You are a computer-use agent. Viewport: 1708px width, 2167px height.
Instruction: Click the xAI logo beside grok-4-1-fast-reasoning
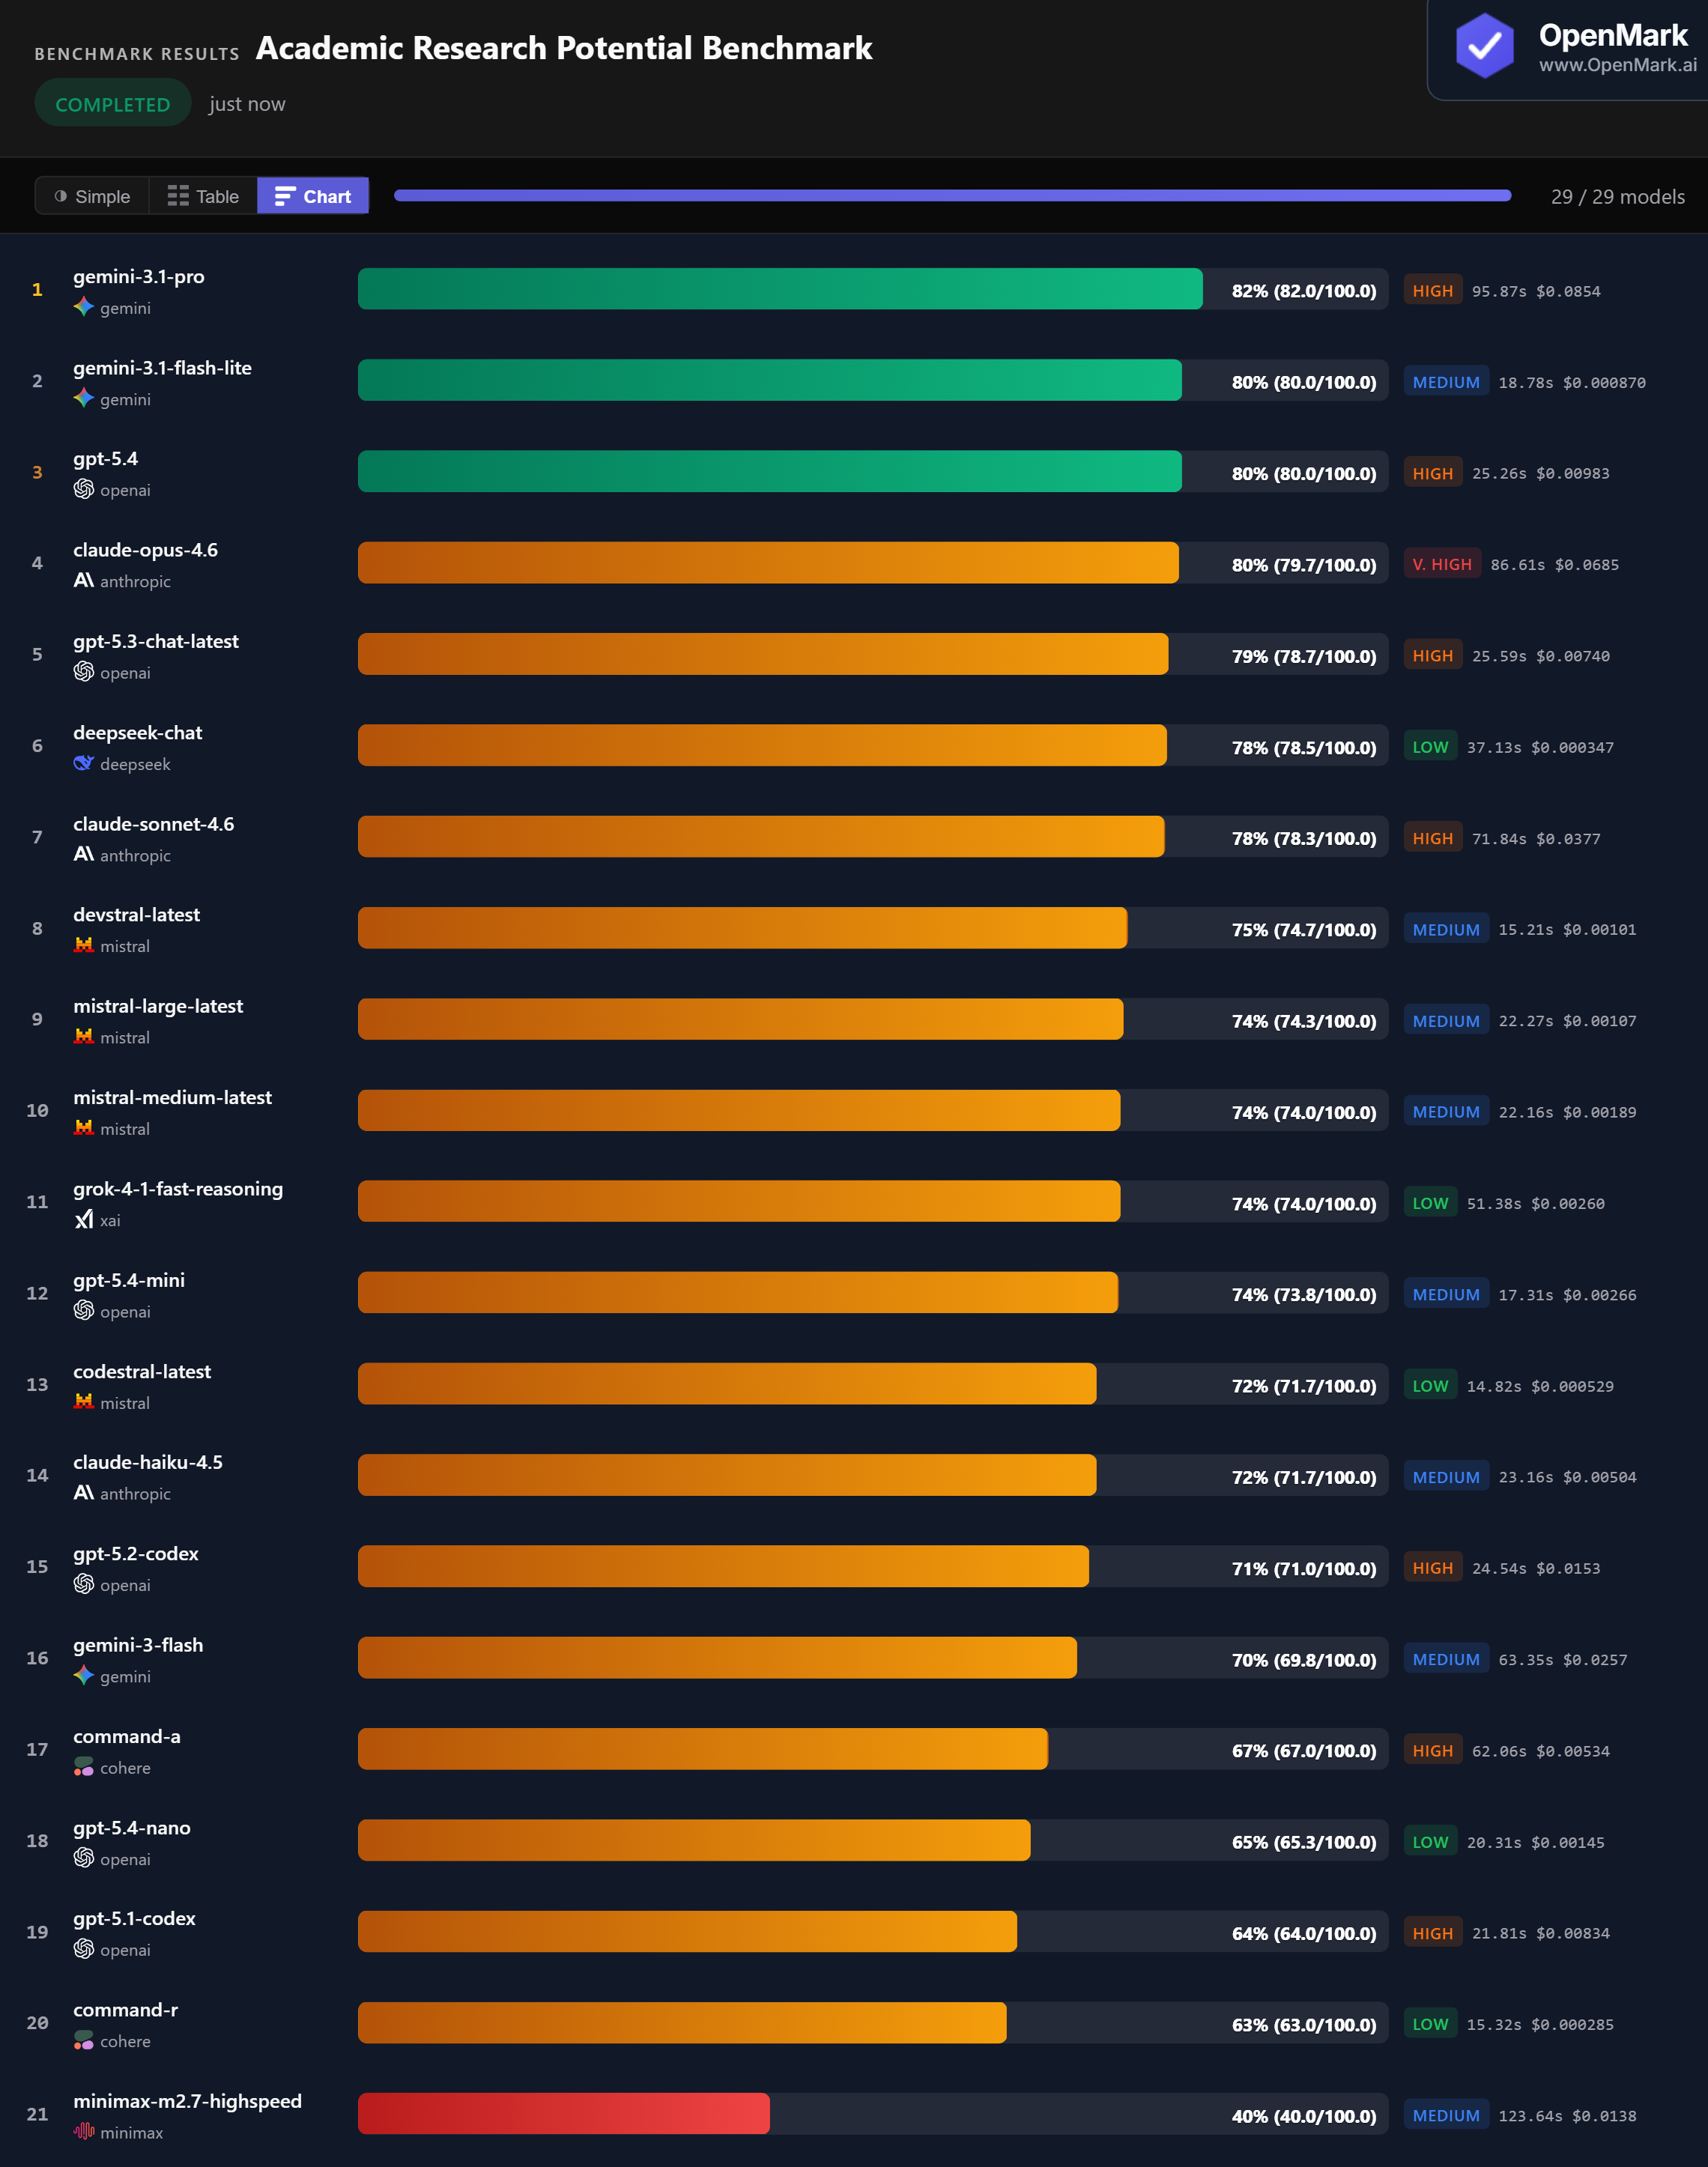coord(84,1220)
